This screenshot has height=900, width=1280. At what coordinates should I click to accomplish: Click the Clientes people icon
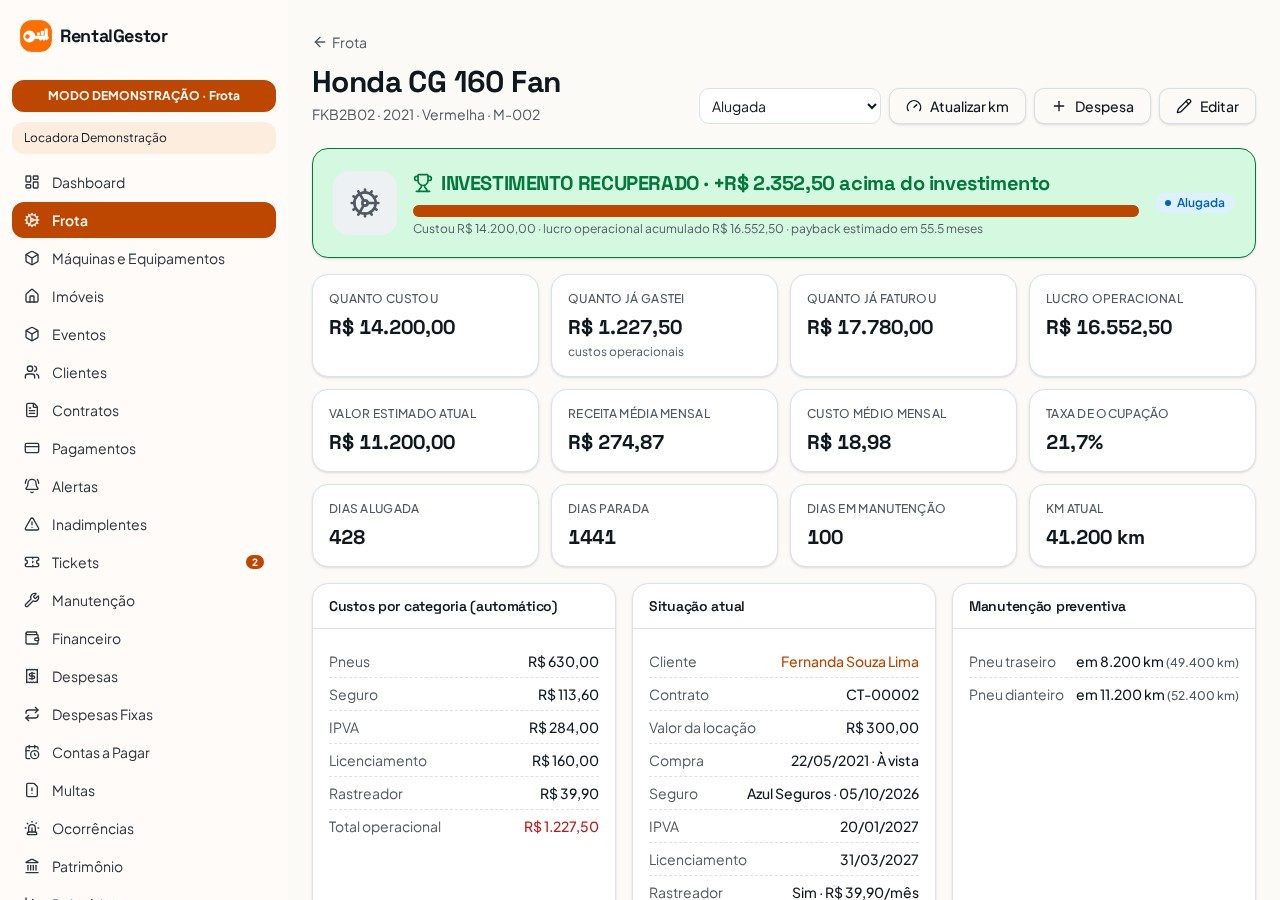click(32, 372)
